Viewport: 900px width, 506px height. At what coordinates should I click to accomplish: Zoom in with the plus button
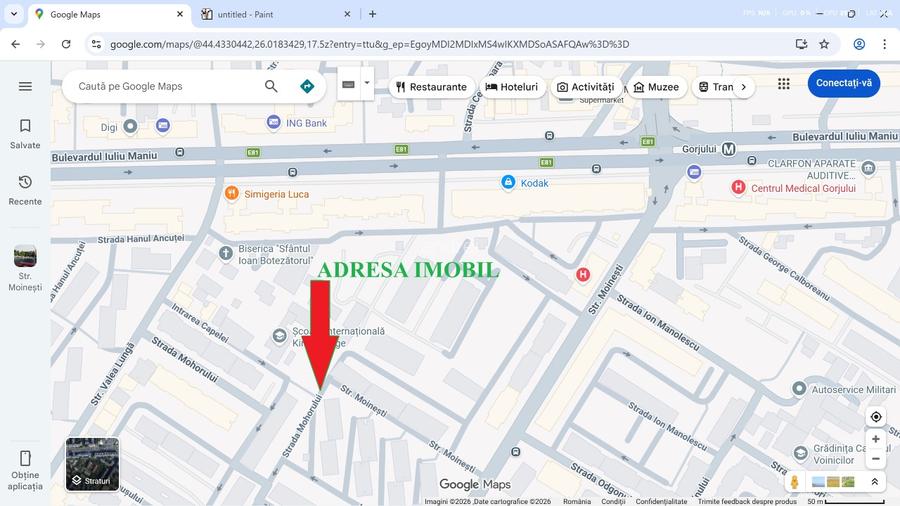click(876, 439)
